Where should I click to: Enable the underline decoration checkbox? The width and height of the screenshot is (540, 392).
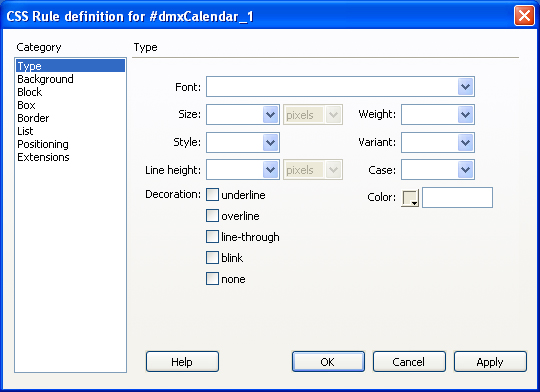pos(212,195)
